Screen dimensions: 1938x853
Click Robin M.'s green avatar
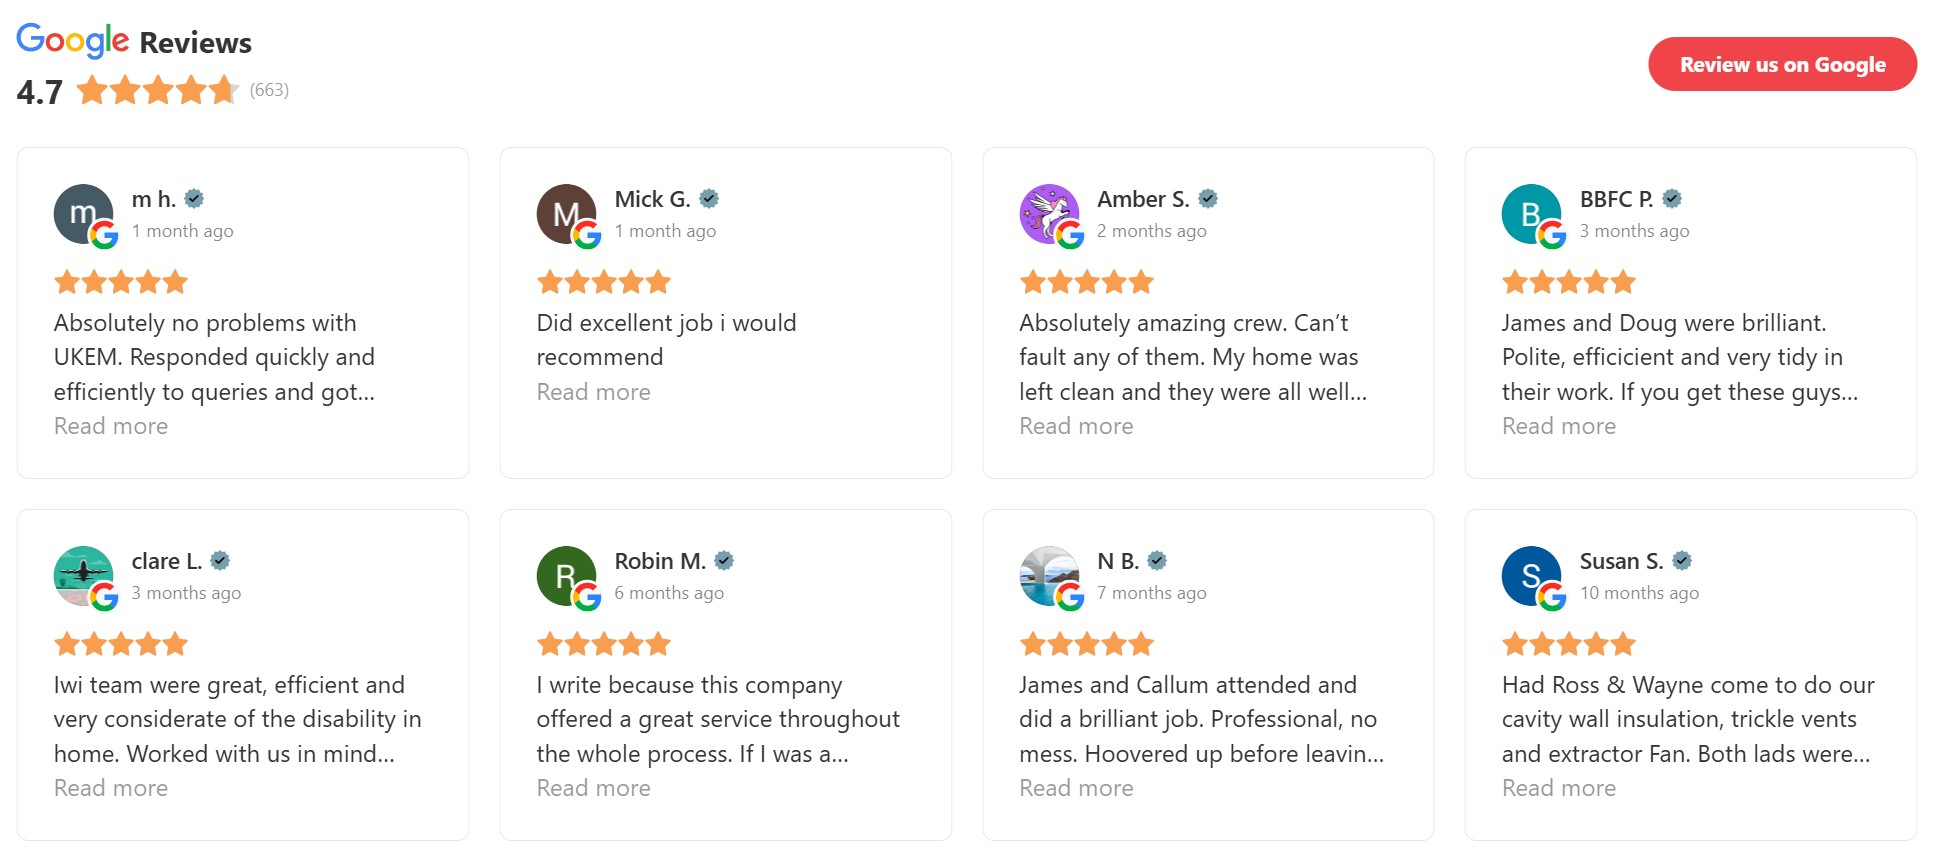[x=566, y=575]
